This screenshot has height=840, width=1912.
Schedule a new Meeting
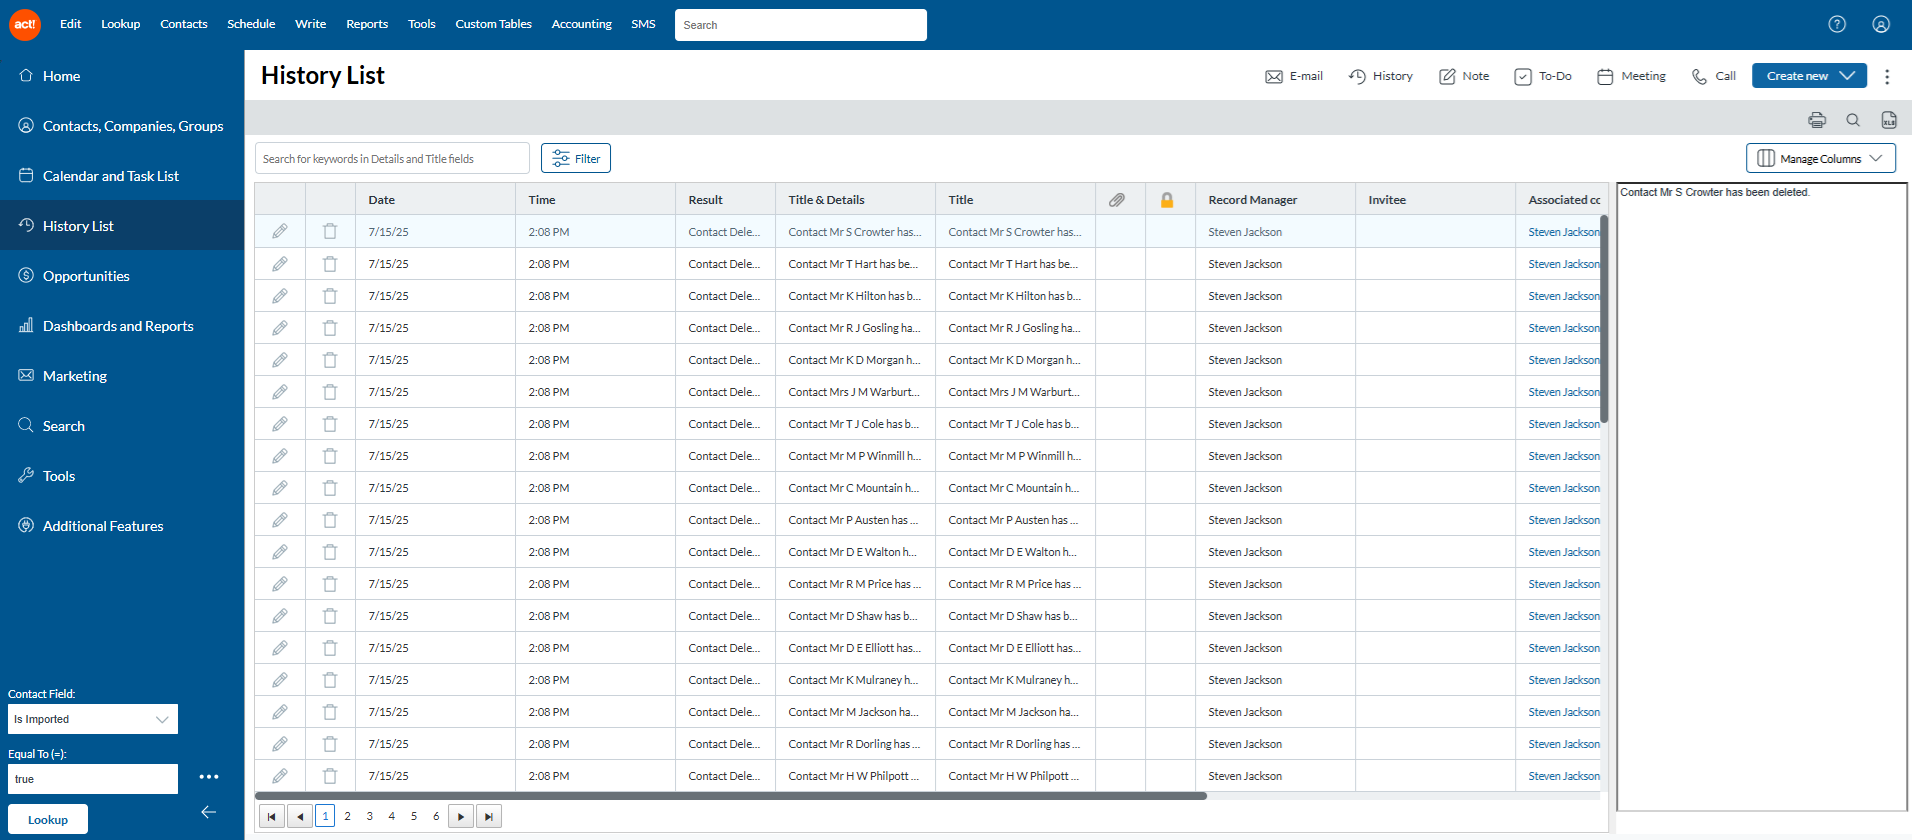point(1631,76)
